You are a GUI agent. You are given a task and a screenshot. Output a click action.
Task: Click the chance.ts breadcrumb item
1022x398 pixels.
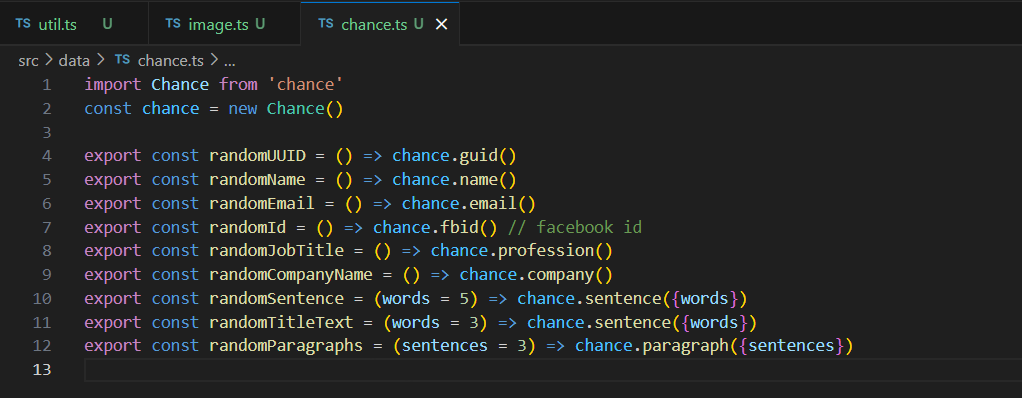[x=171, y=61]
